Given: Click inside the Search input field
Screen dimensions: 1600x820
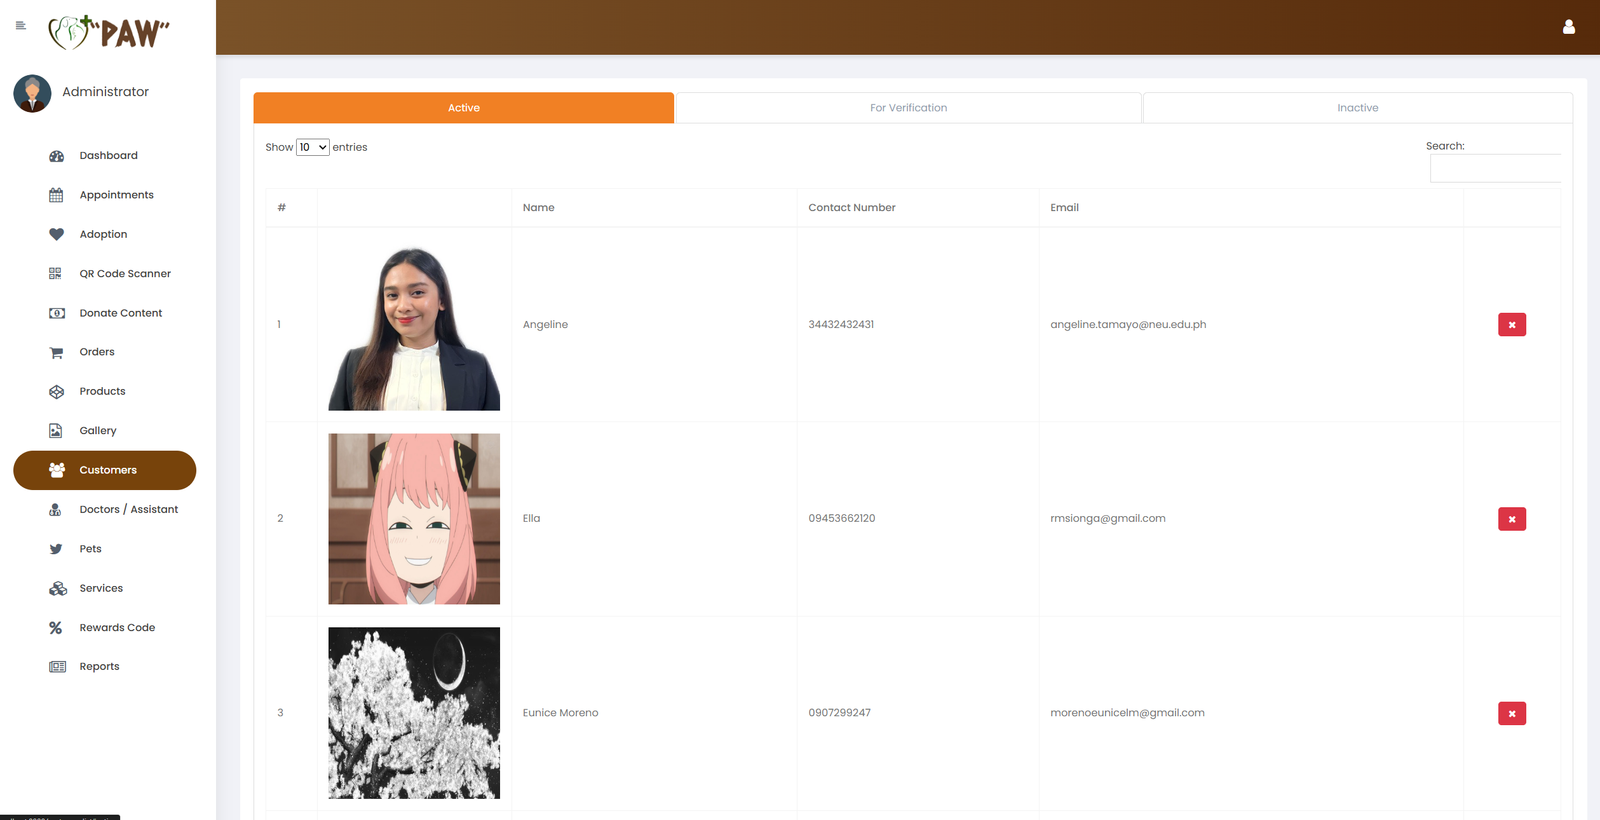Looking at the screenshot, I should (1495, 169).
